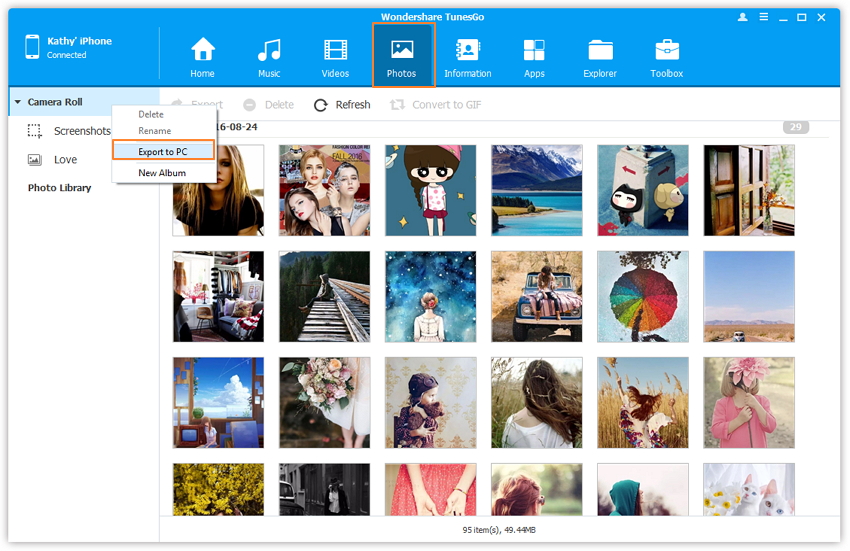The image size is (850, 551).
Task: Open the Explorer folder icon
Action: click(600, 50)
